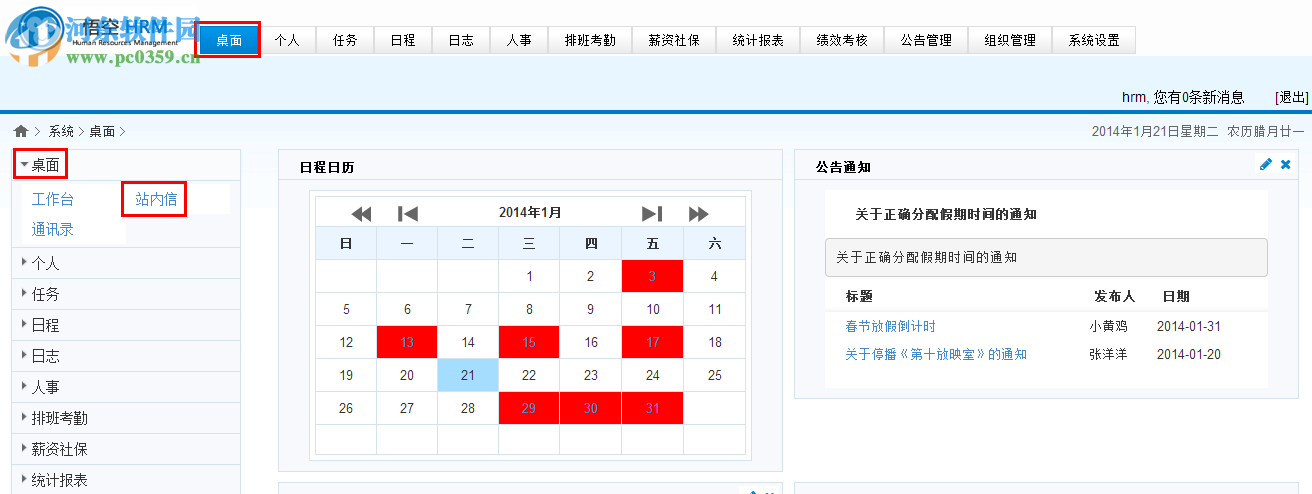Image resolution: width=1312 pixels, height=494 pixels.
Task: Go to previous year in calendar
Action: (x=361, y=213)
